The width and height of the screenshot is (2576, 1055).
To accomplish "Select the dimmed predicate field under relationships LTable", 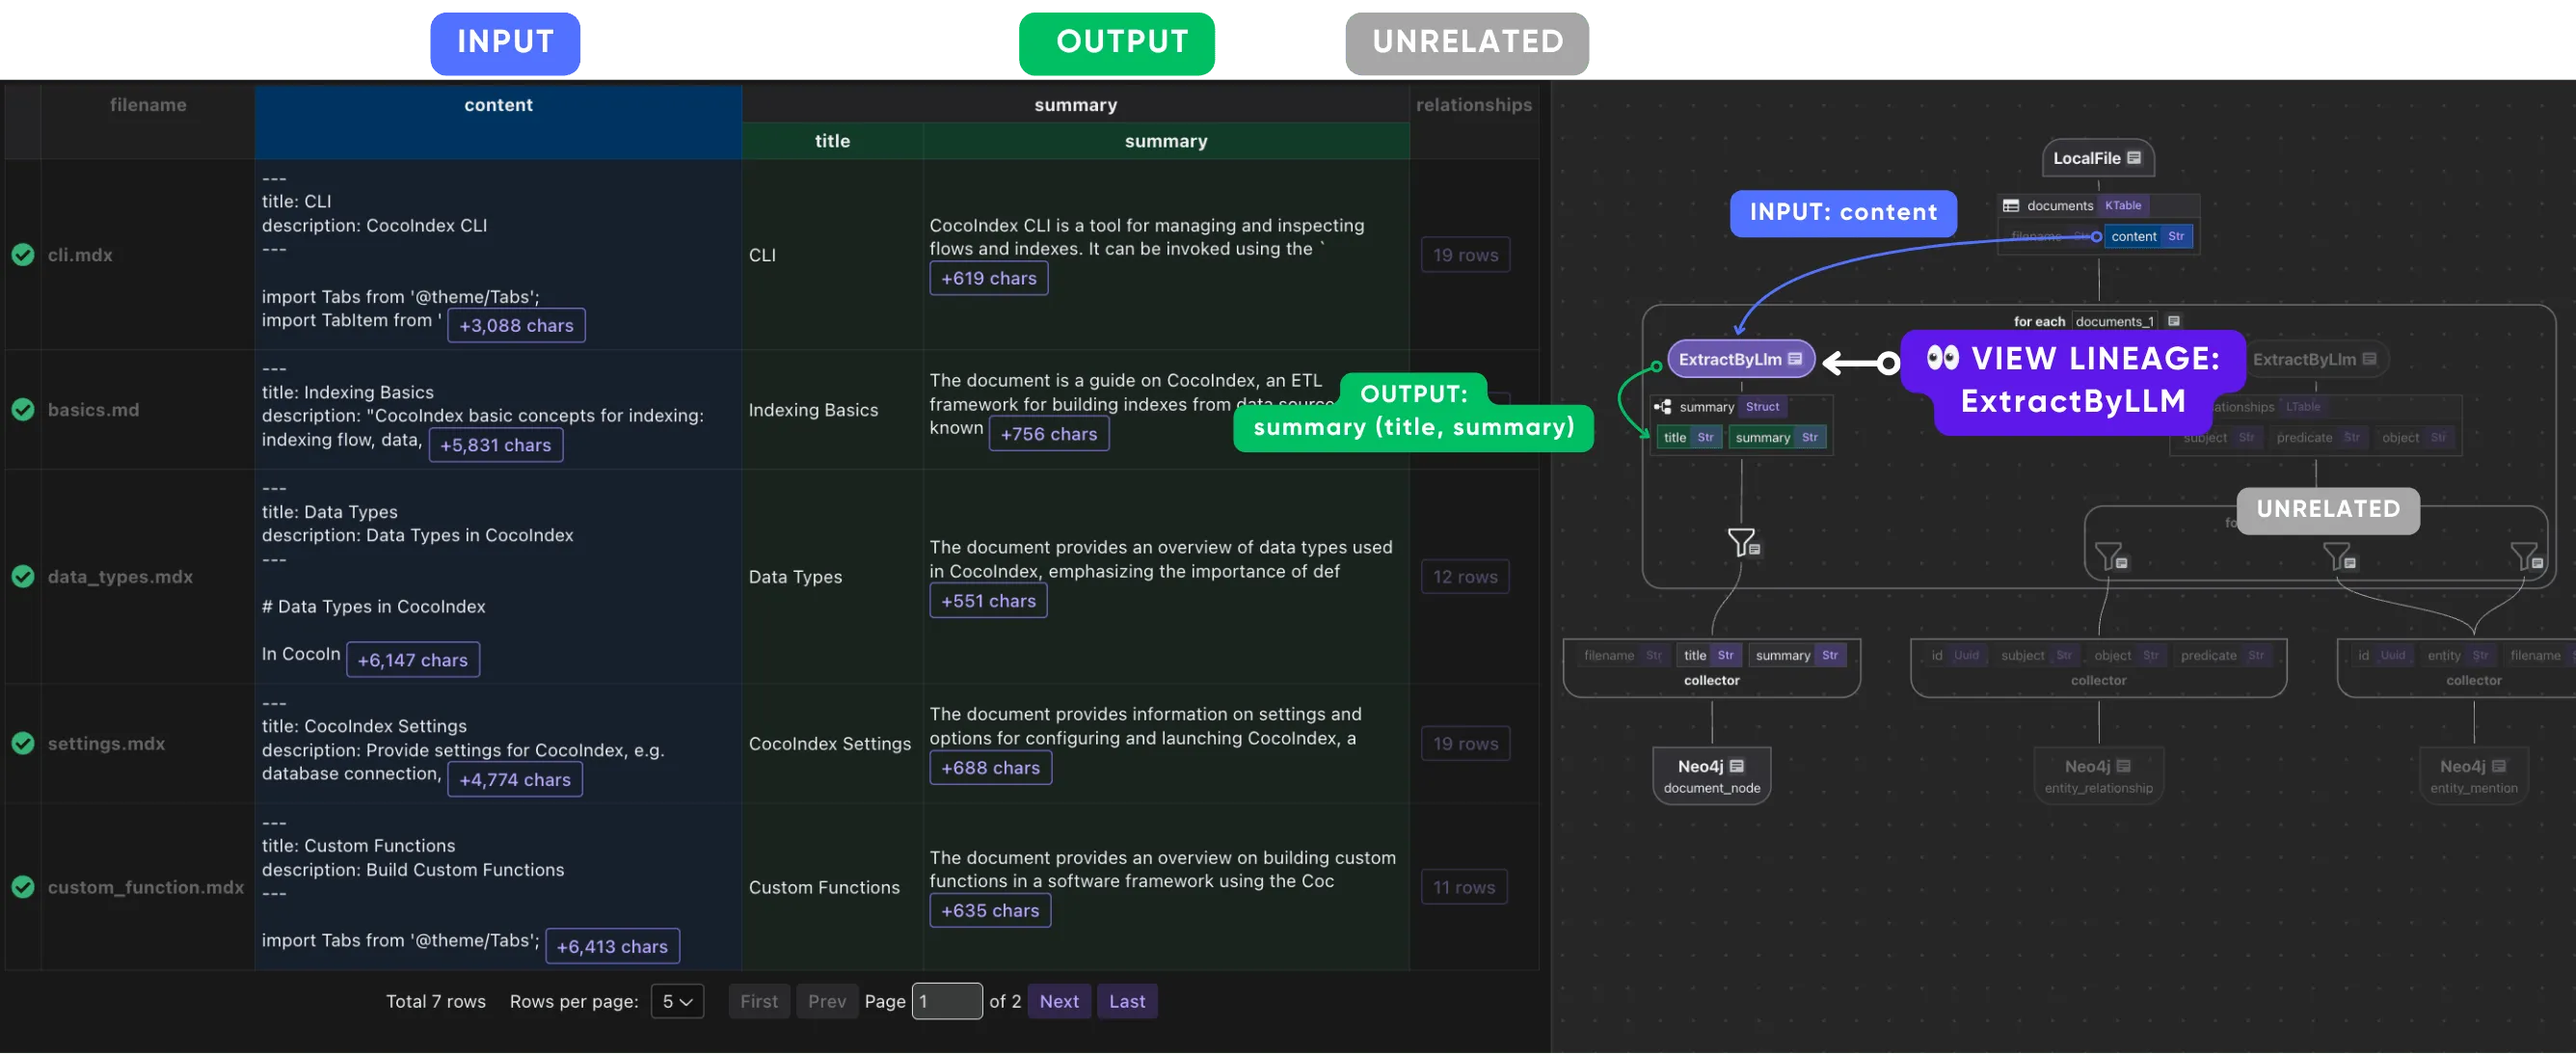I will [x=2317, y=438].
